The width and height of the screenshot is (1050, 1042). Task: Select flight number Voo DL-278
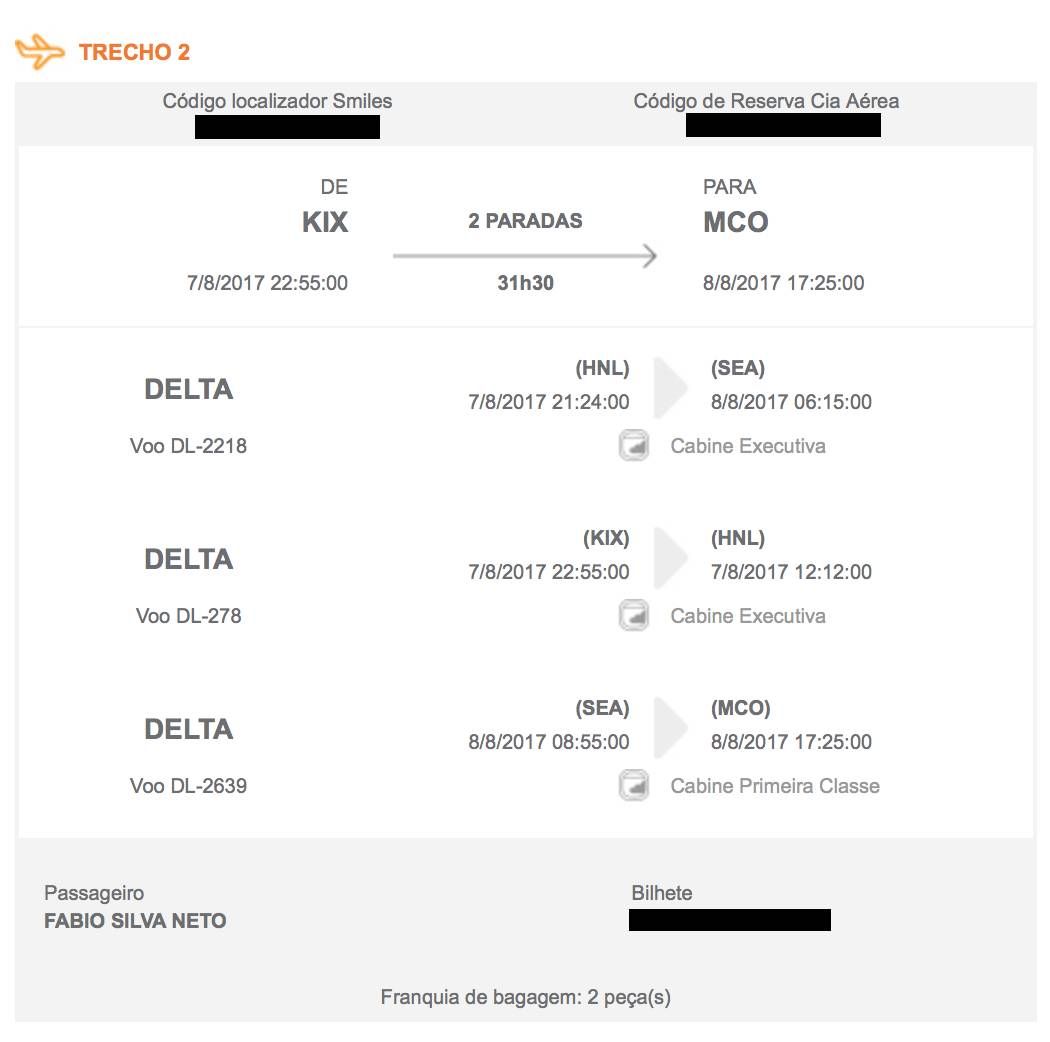click(188, 616)
